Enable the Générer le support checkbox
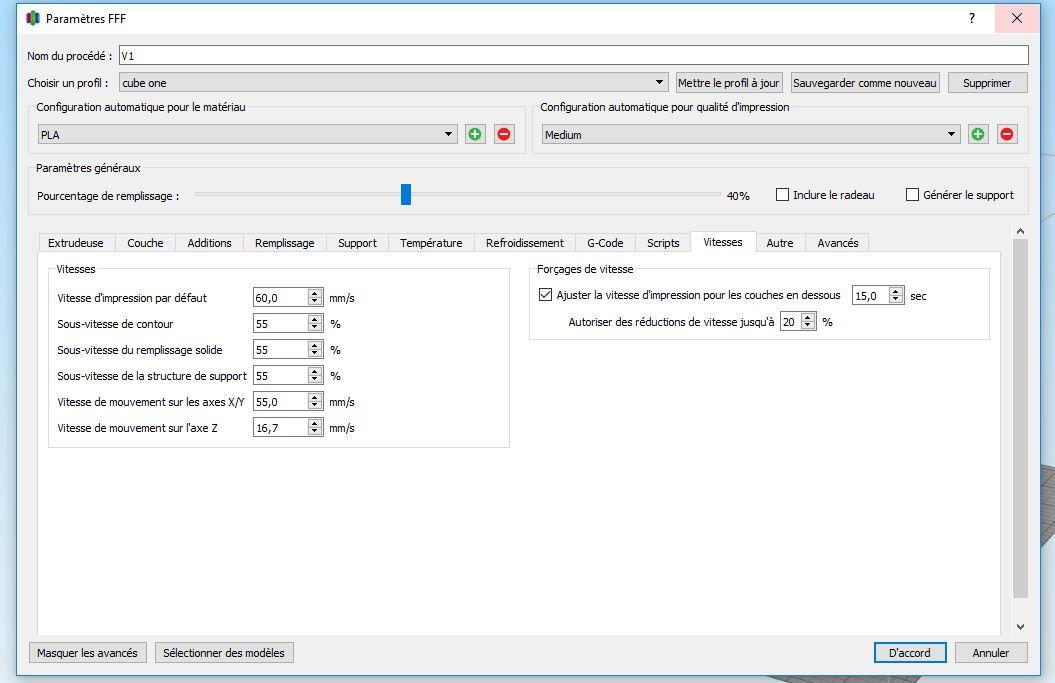This screenshot has width=1055, height=683. [912, 194]
